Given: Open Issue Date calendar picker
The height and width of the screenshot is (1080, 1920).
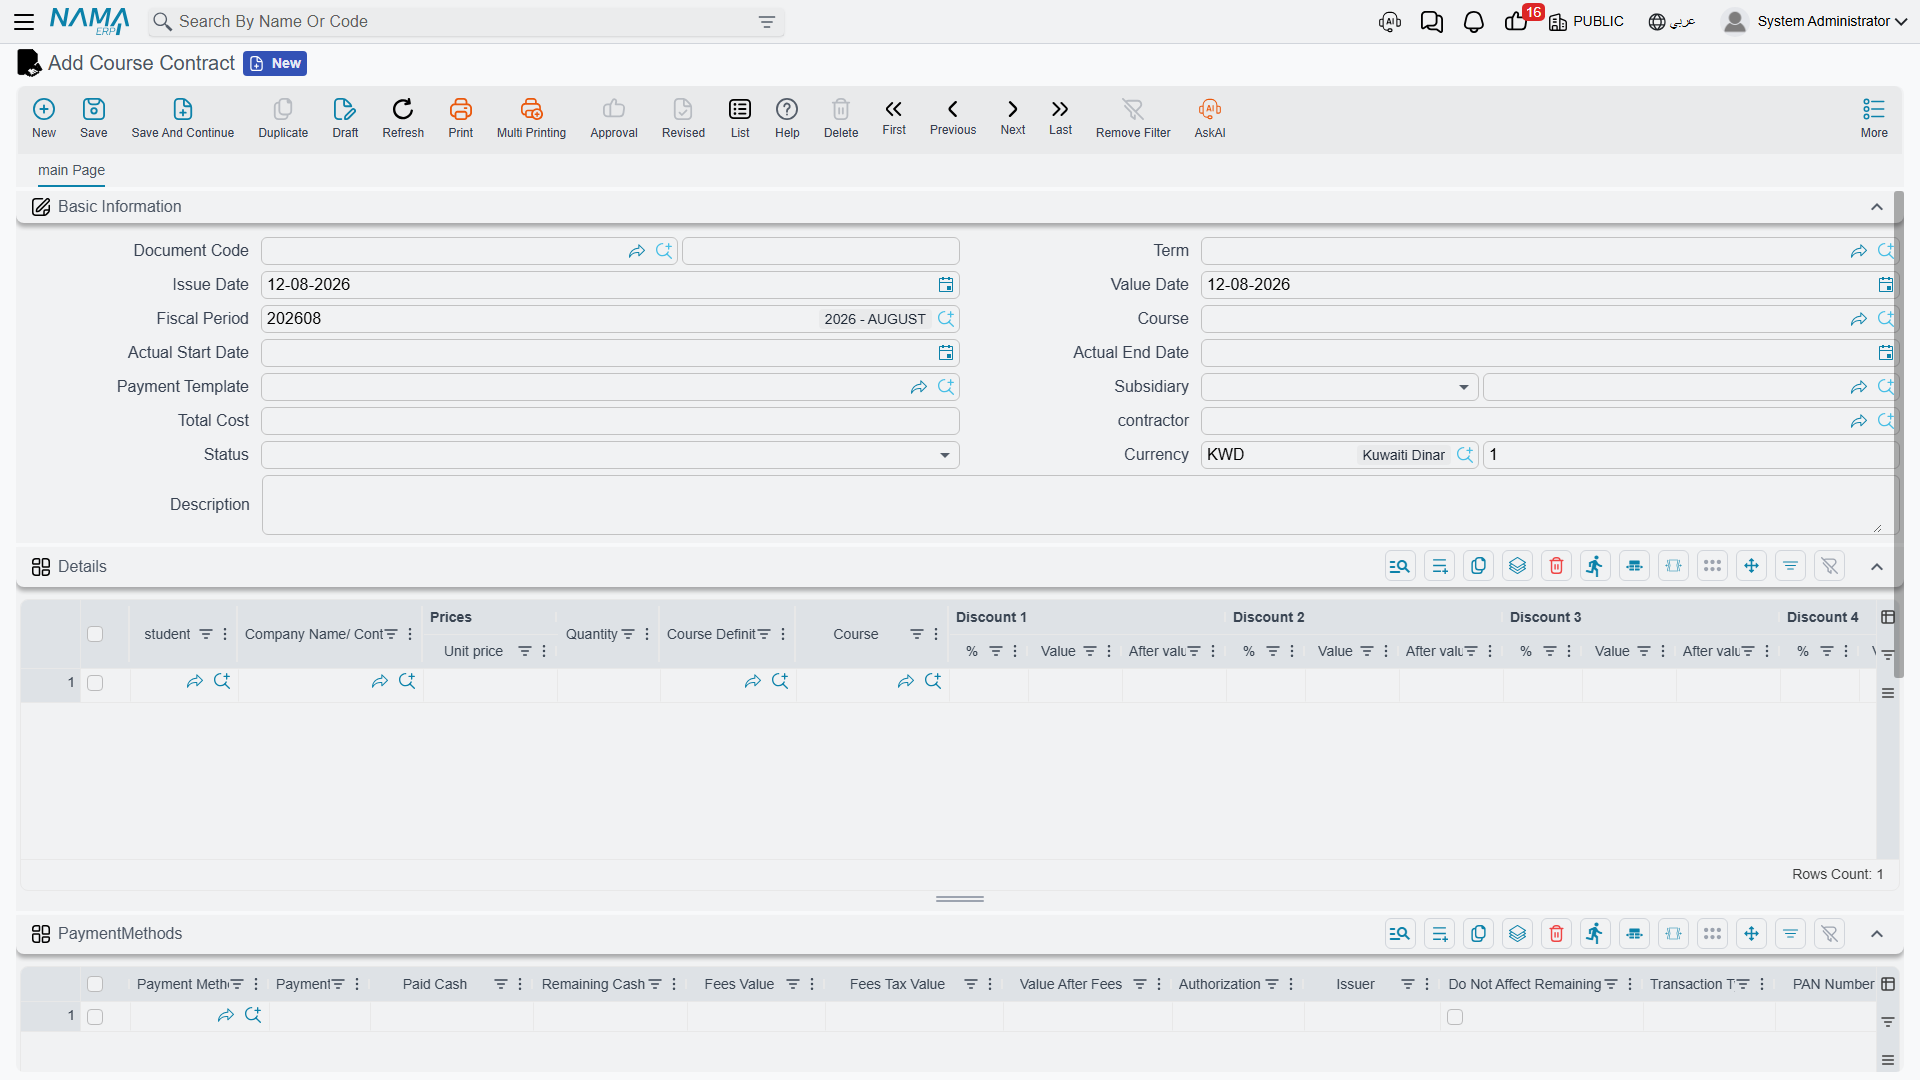Looking at the screenshot, I should [946, 285].
